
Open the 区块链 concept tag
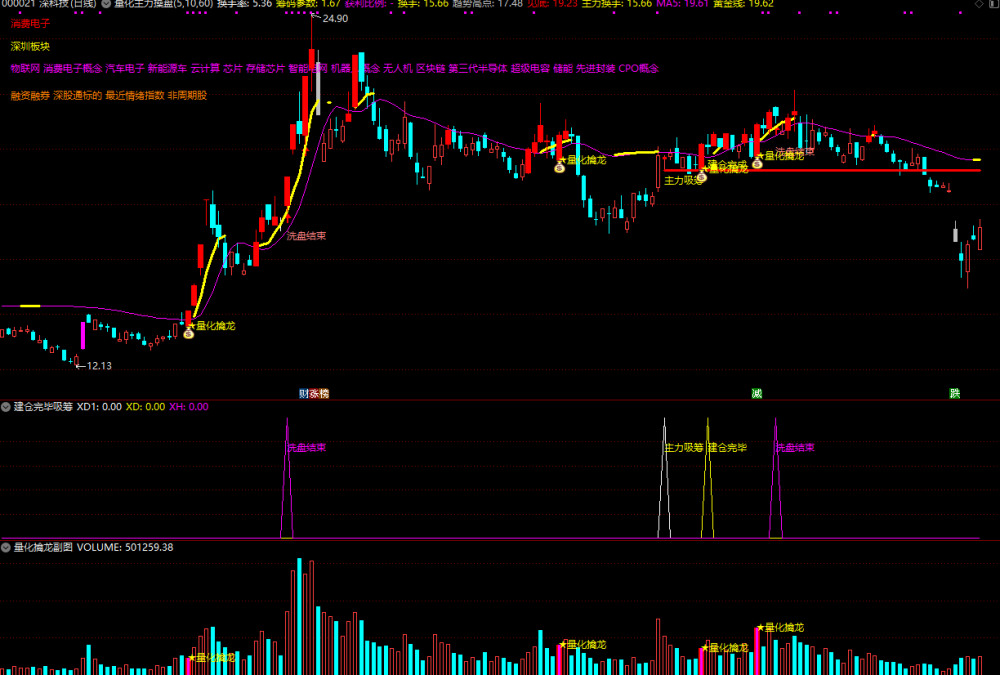[430, 68]
